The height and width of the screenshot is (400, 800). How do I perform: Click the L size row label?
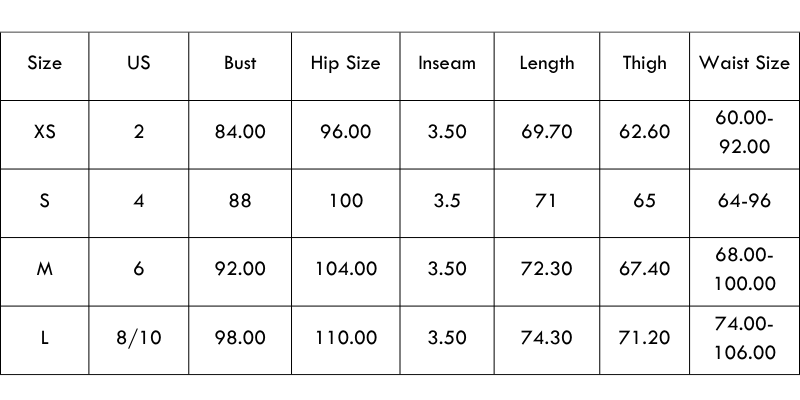pyautogui.click(x=45, y=338)
